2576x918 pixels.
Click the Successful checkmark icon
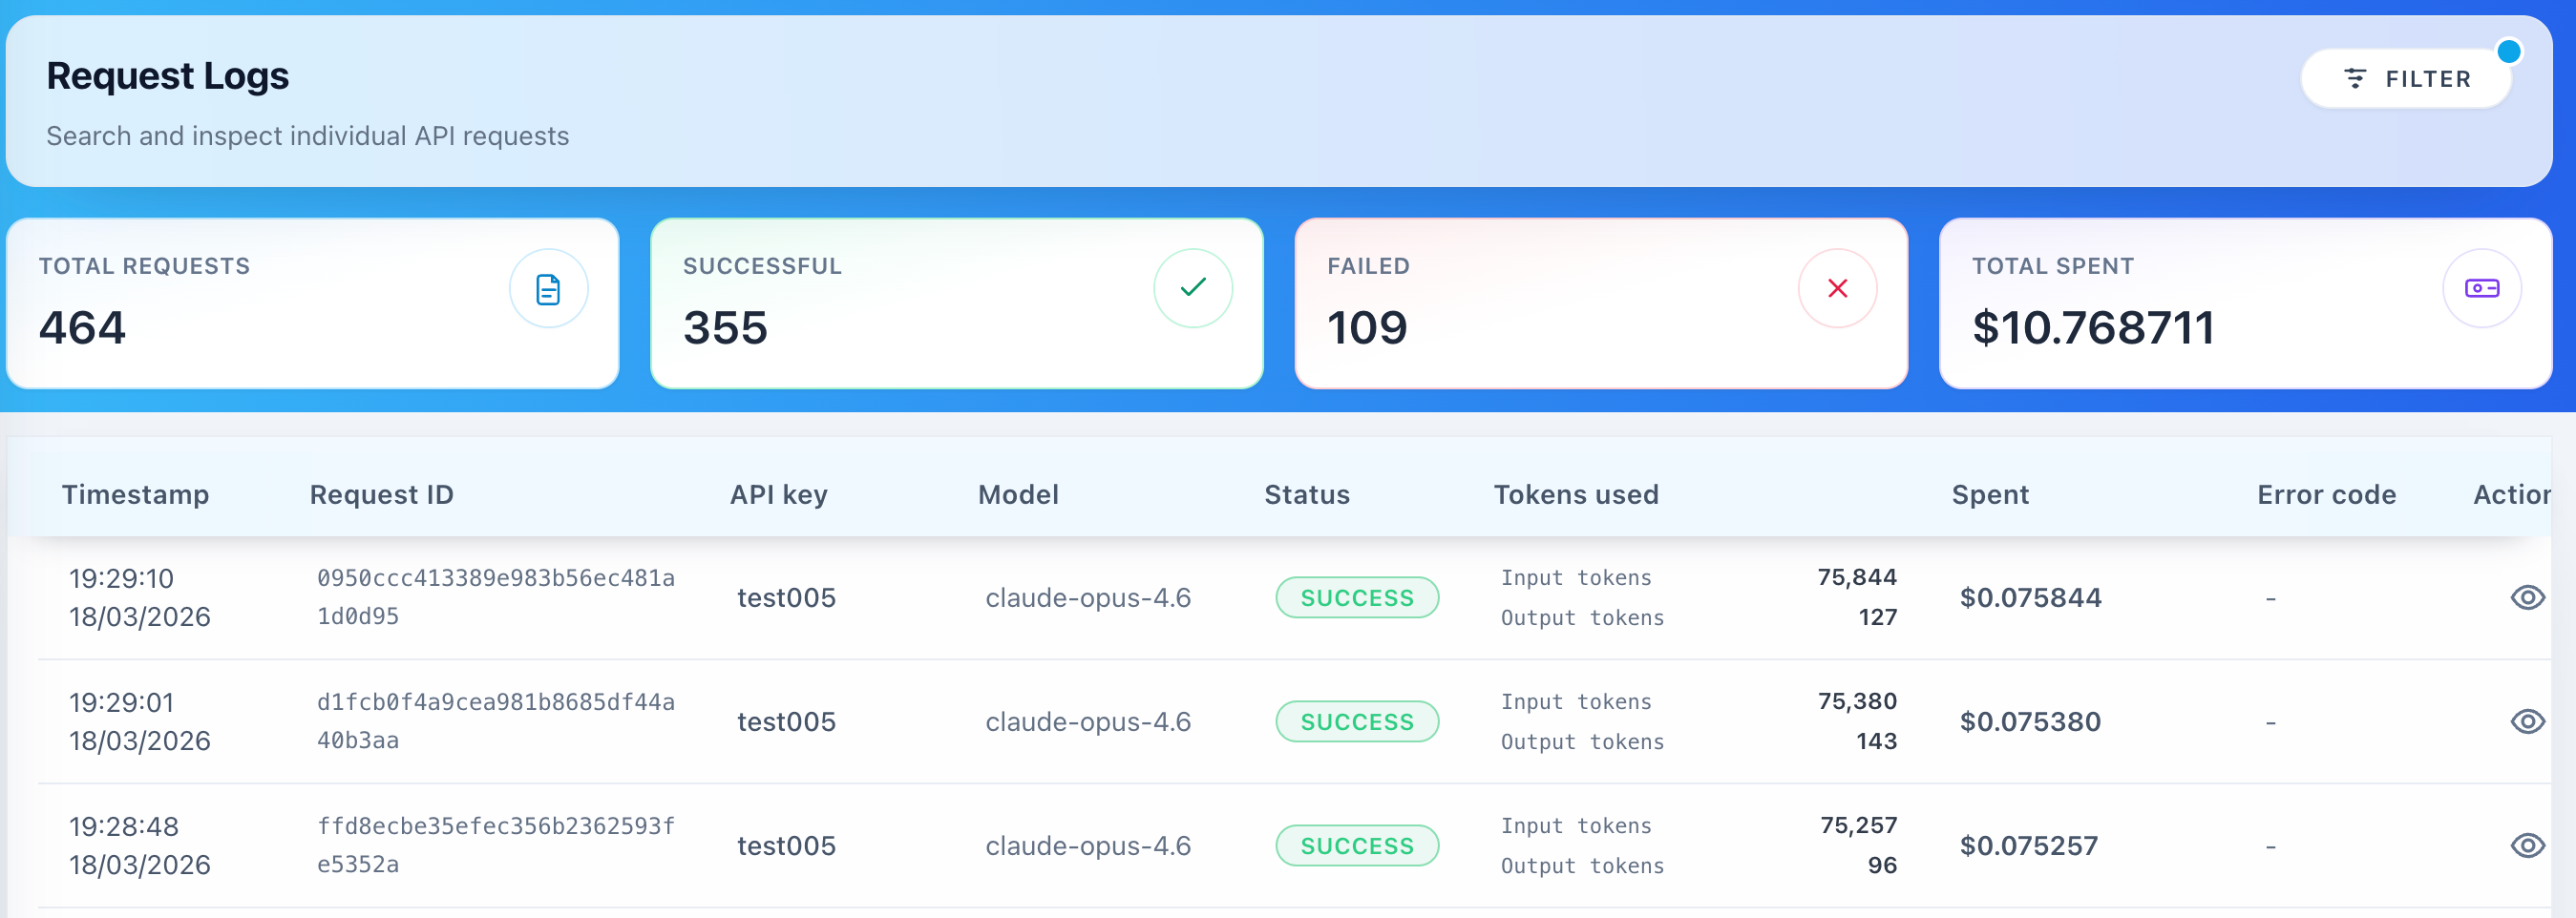(x=1193, y=289)
